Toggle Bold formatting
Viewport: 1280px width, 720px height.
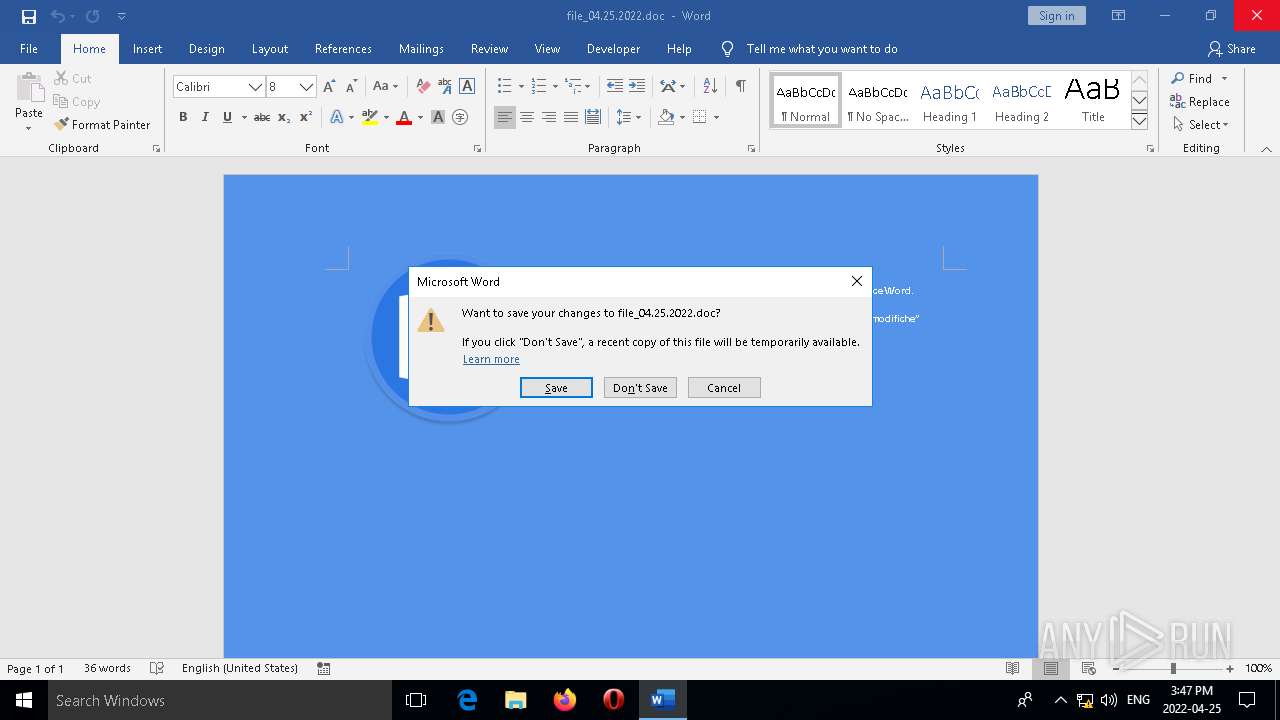click(183, 117)
